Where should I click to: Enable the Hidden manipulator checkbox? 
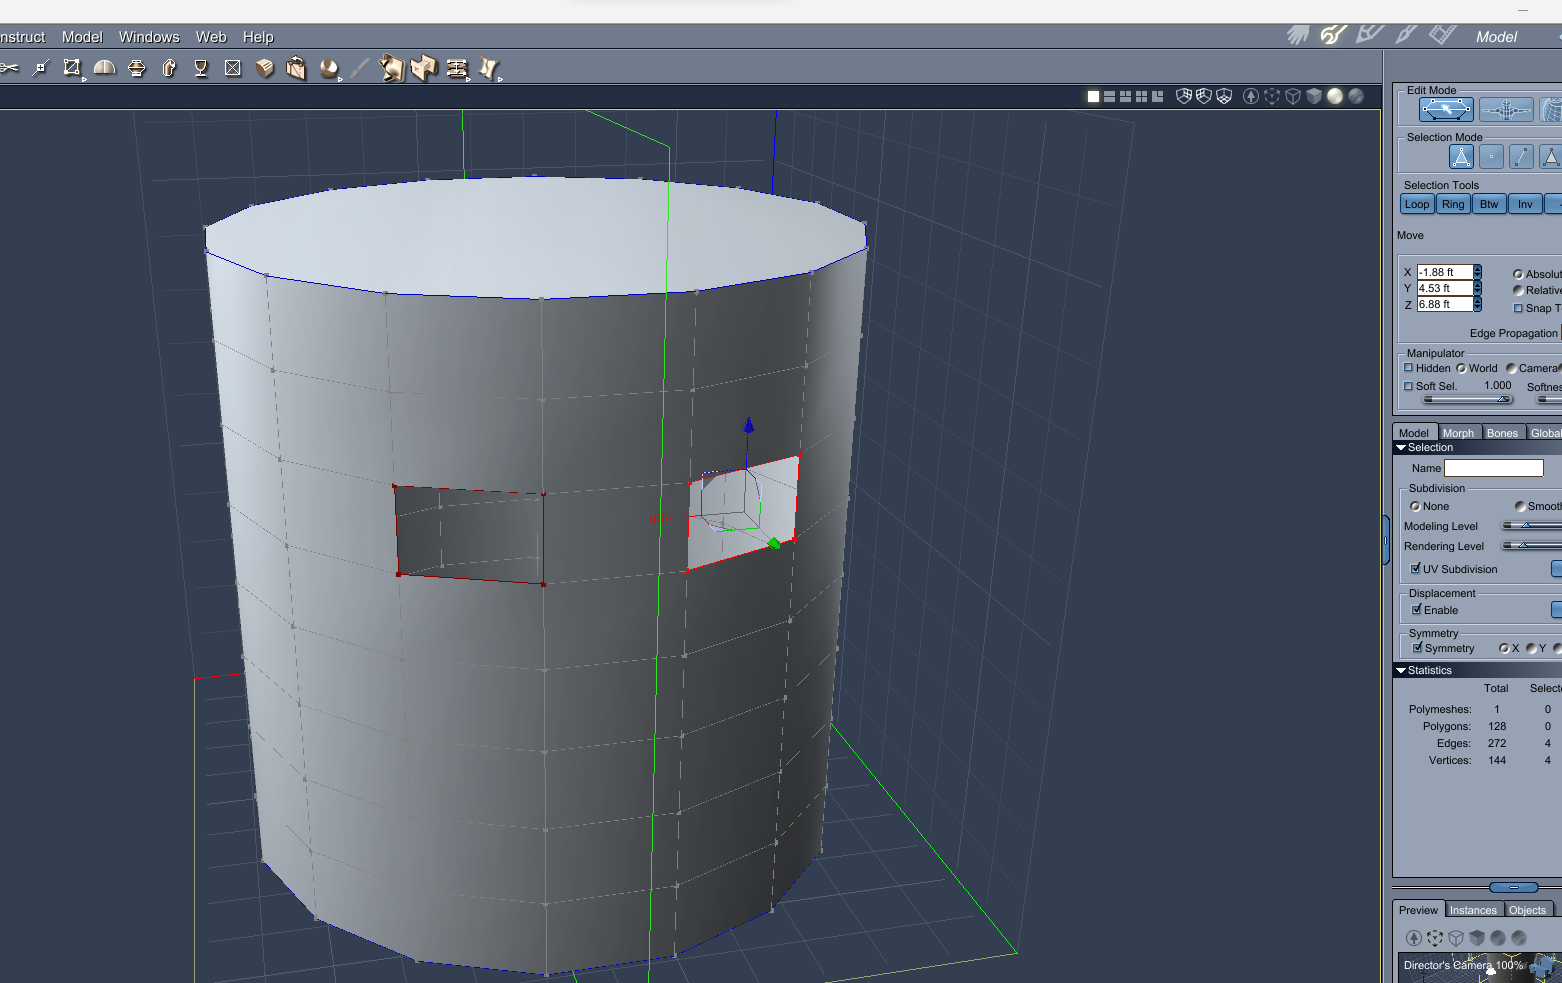(x=1409, y=368)
